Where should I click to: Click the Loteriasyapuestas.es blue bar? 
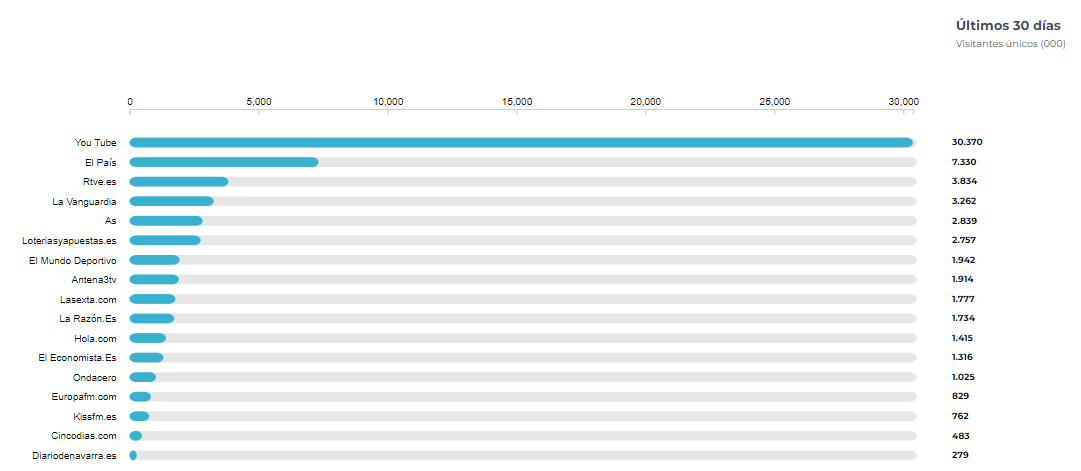tap(165, 241)
